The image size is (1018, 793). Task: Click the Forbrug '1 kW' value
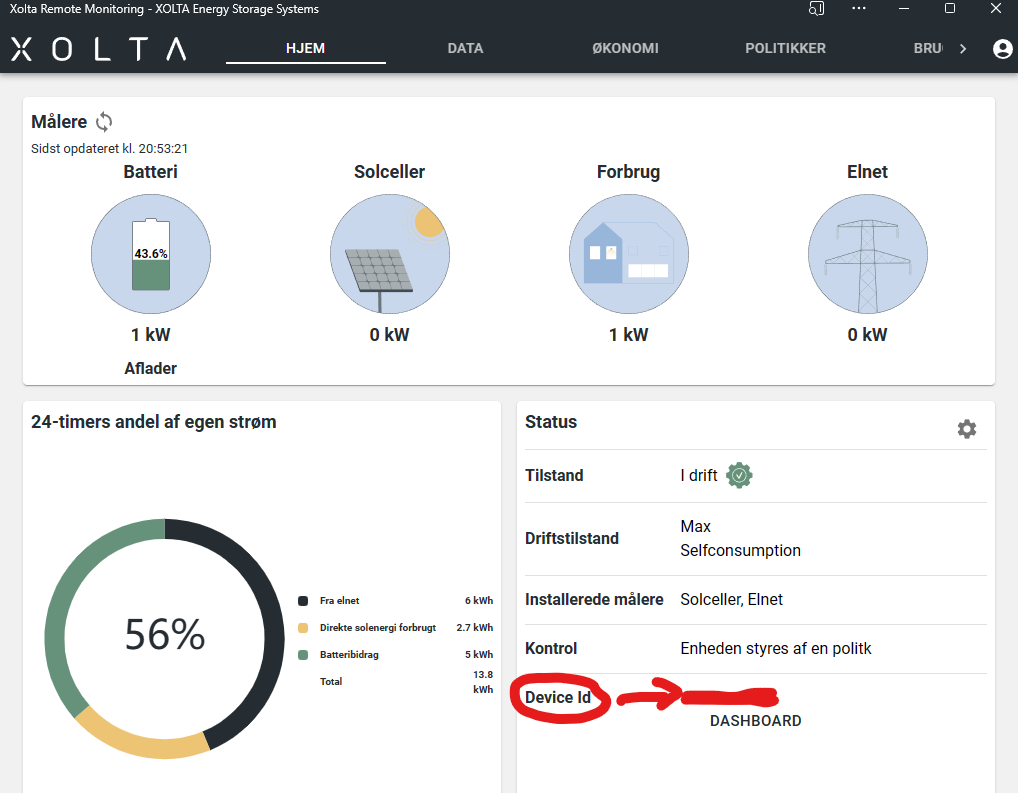(x=628, y=334)
